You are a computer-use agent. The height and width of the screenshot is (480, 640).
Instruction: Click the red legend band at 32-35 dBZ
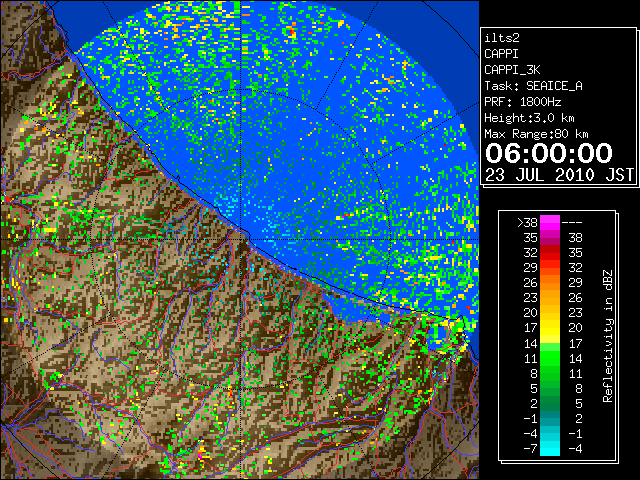point(550,253)
